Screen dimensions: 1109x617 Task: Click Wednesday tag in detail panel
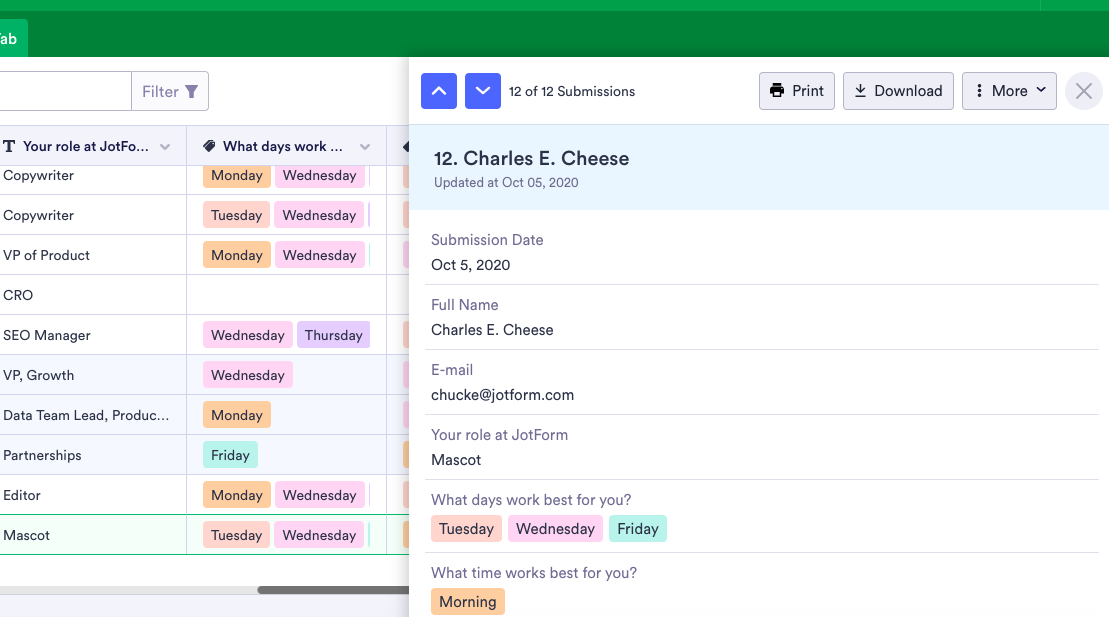click(x=555, y=529)
